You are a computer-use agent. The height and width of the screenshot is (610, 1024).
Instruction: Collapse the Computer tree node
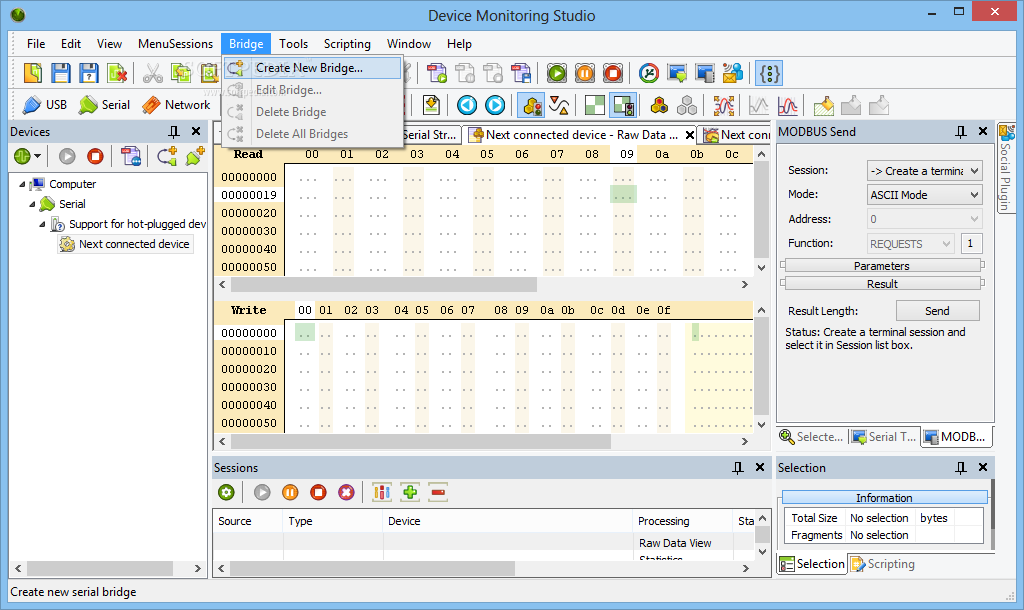coord(22,184)
